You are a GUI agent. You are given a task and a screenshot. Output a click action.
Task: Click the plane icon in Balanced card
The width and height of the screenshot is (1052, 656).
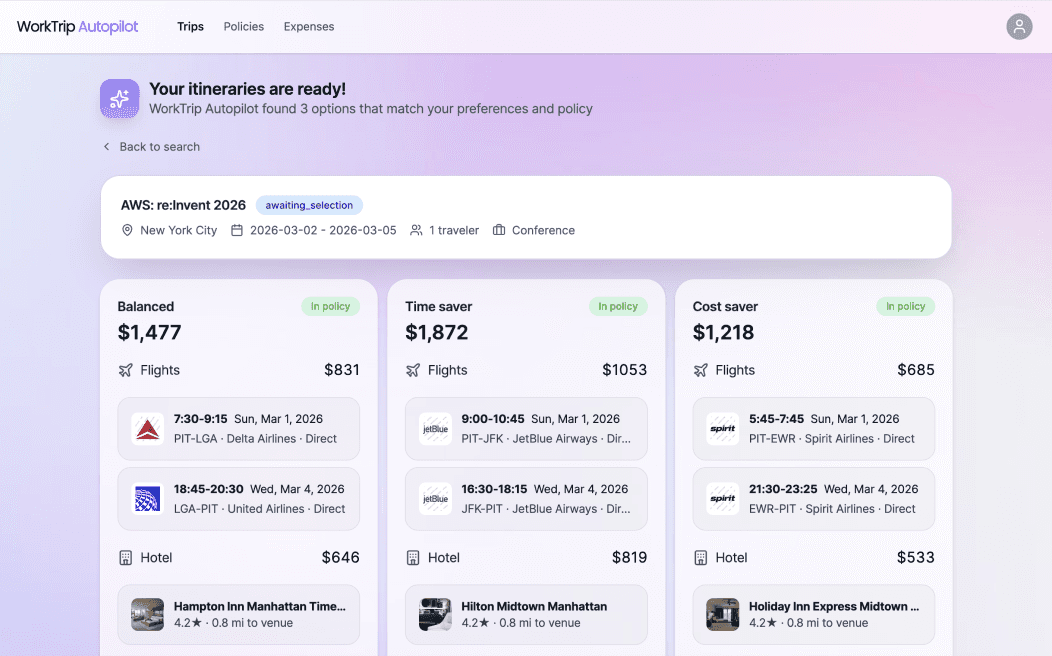tap(125, 370)
